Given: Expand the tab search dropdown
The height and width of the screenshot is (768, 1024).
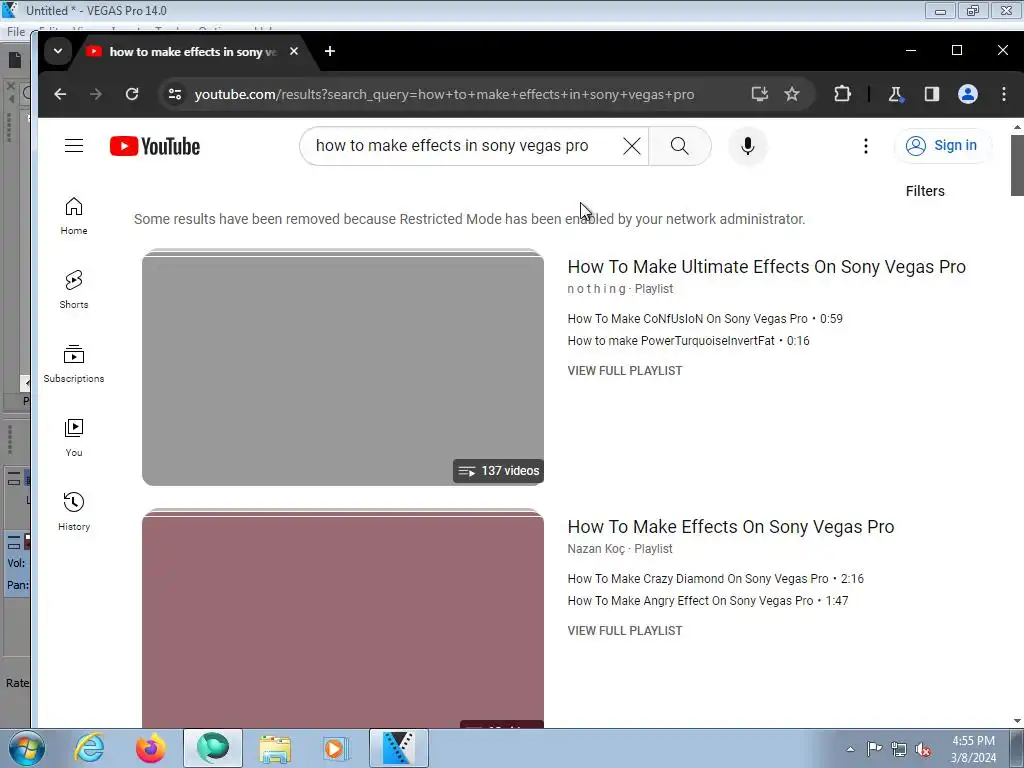Looking at the screenshot, I should (58, 51).
